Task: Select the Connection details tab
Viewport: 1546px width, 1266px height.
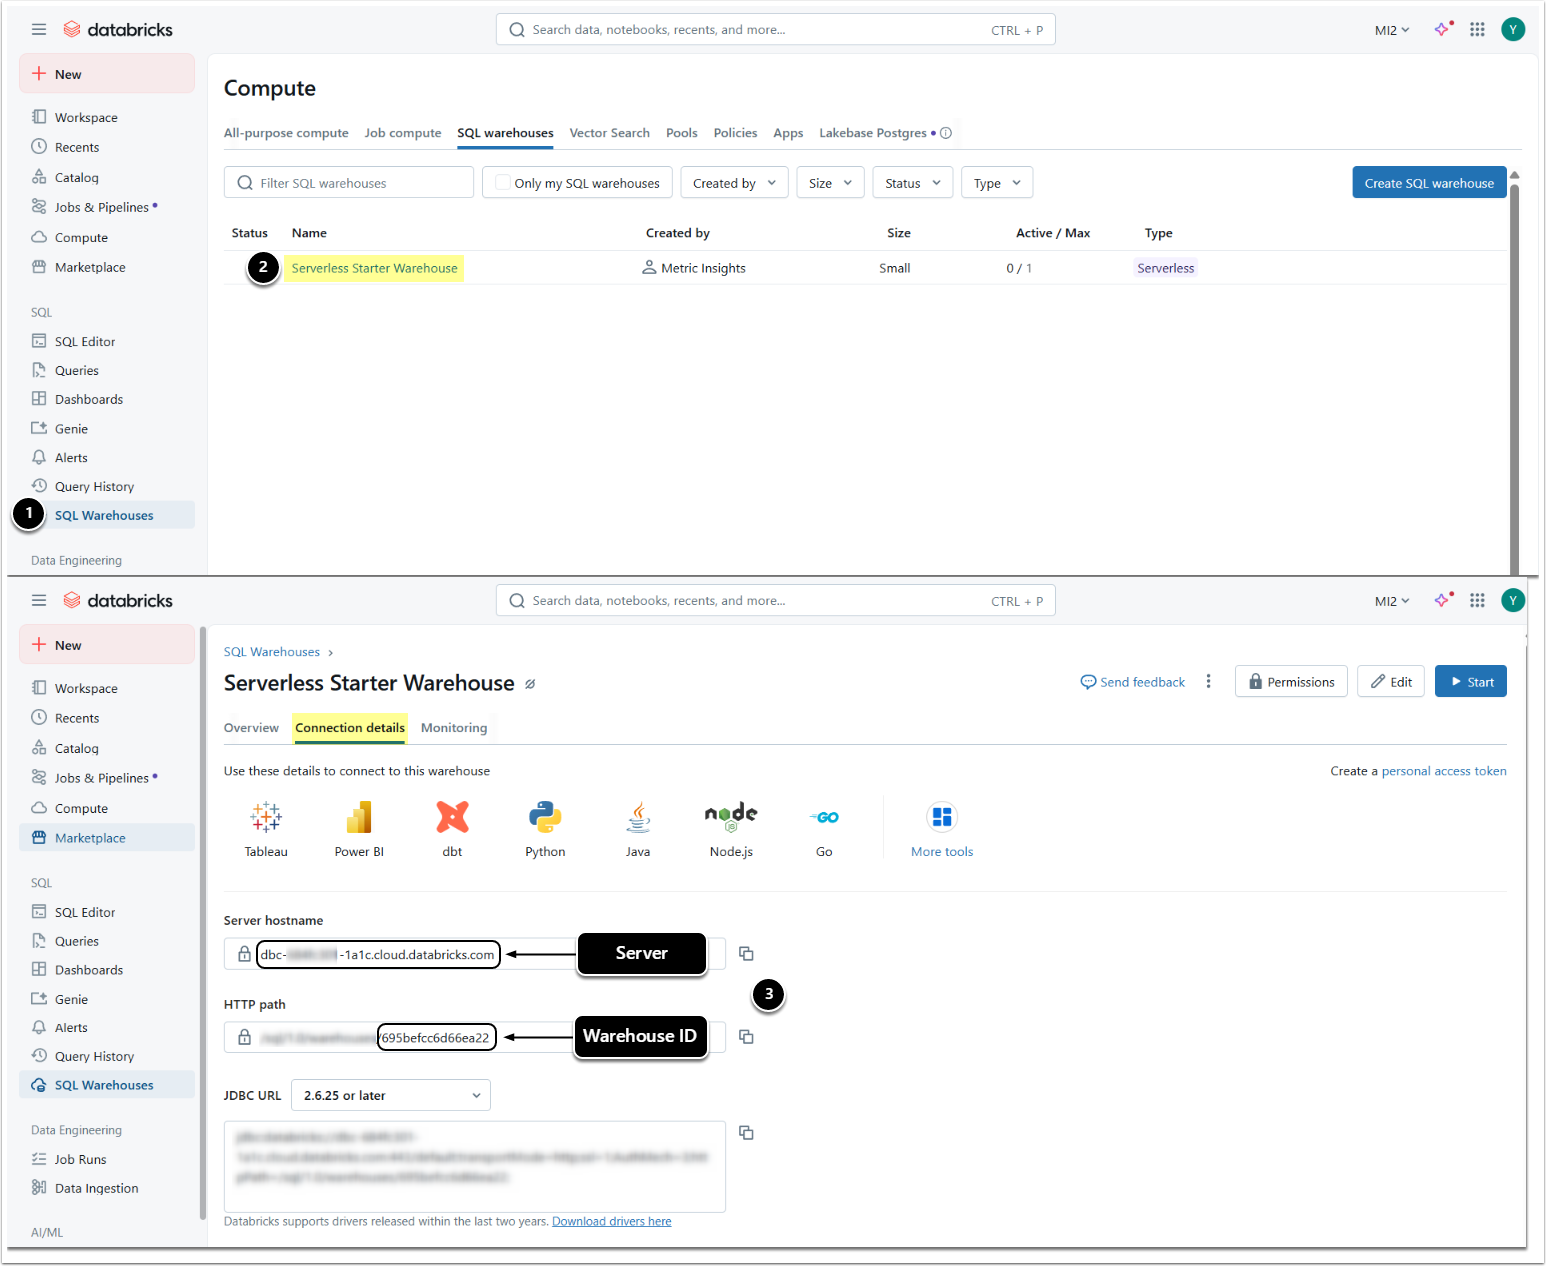Action: click(x=350, y=728)
